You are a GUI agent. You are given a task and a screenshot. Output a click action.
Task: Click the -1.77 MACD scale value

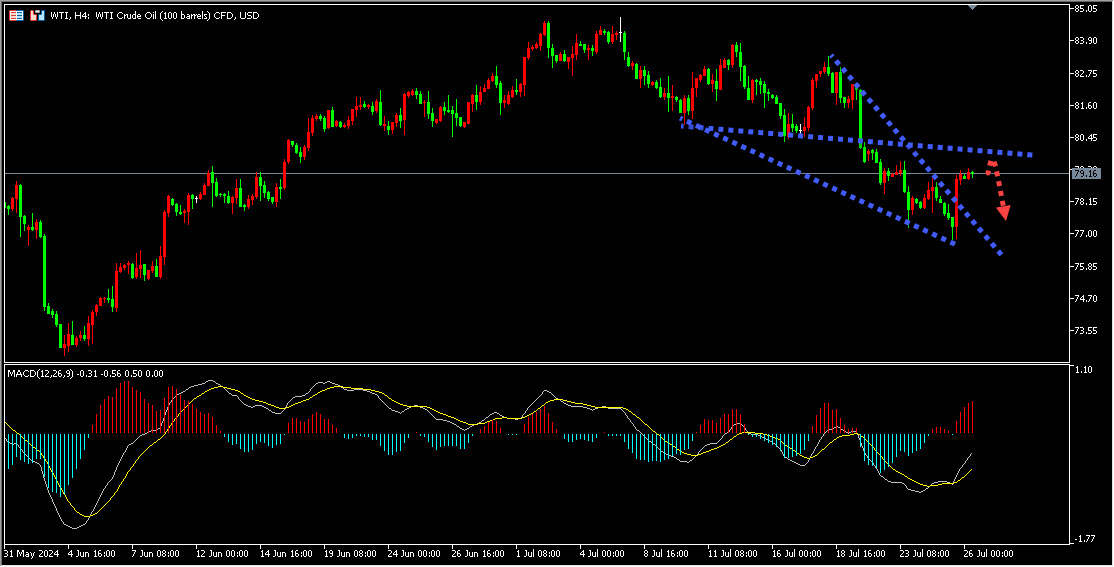click(1083, 539)
